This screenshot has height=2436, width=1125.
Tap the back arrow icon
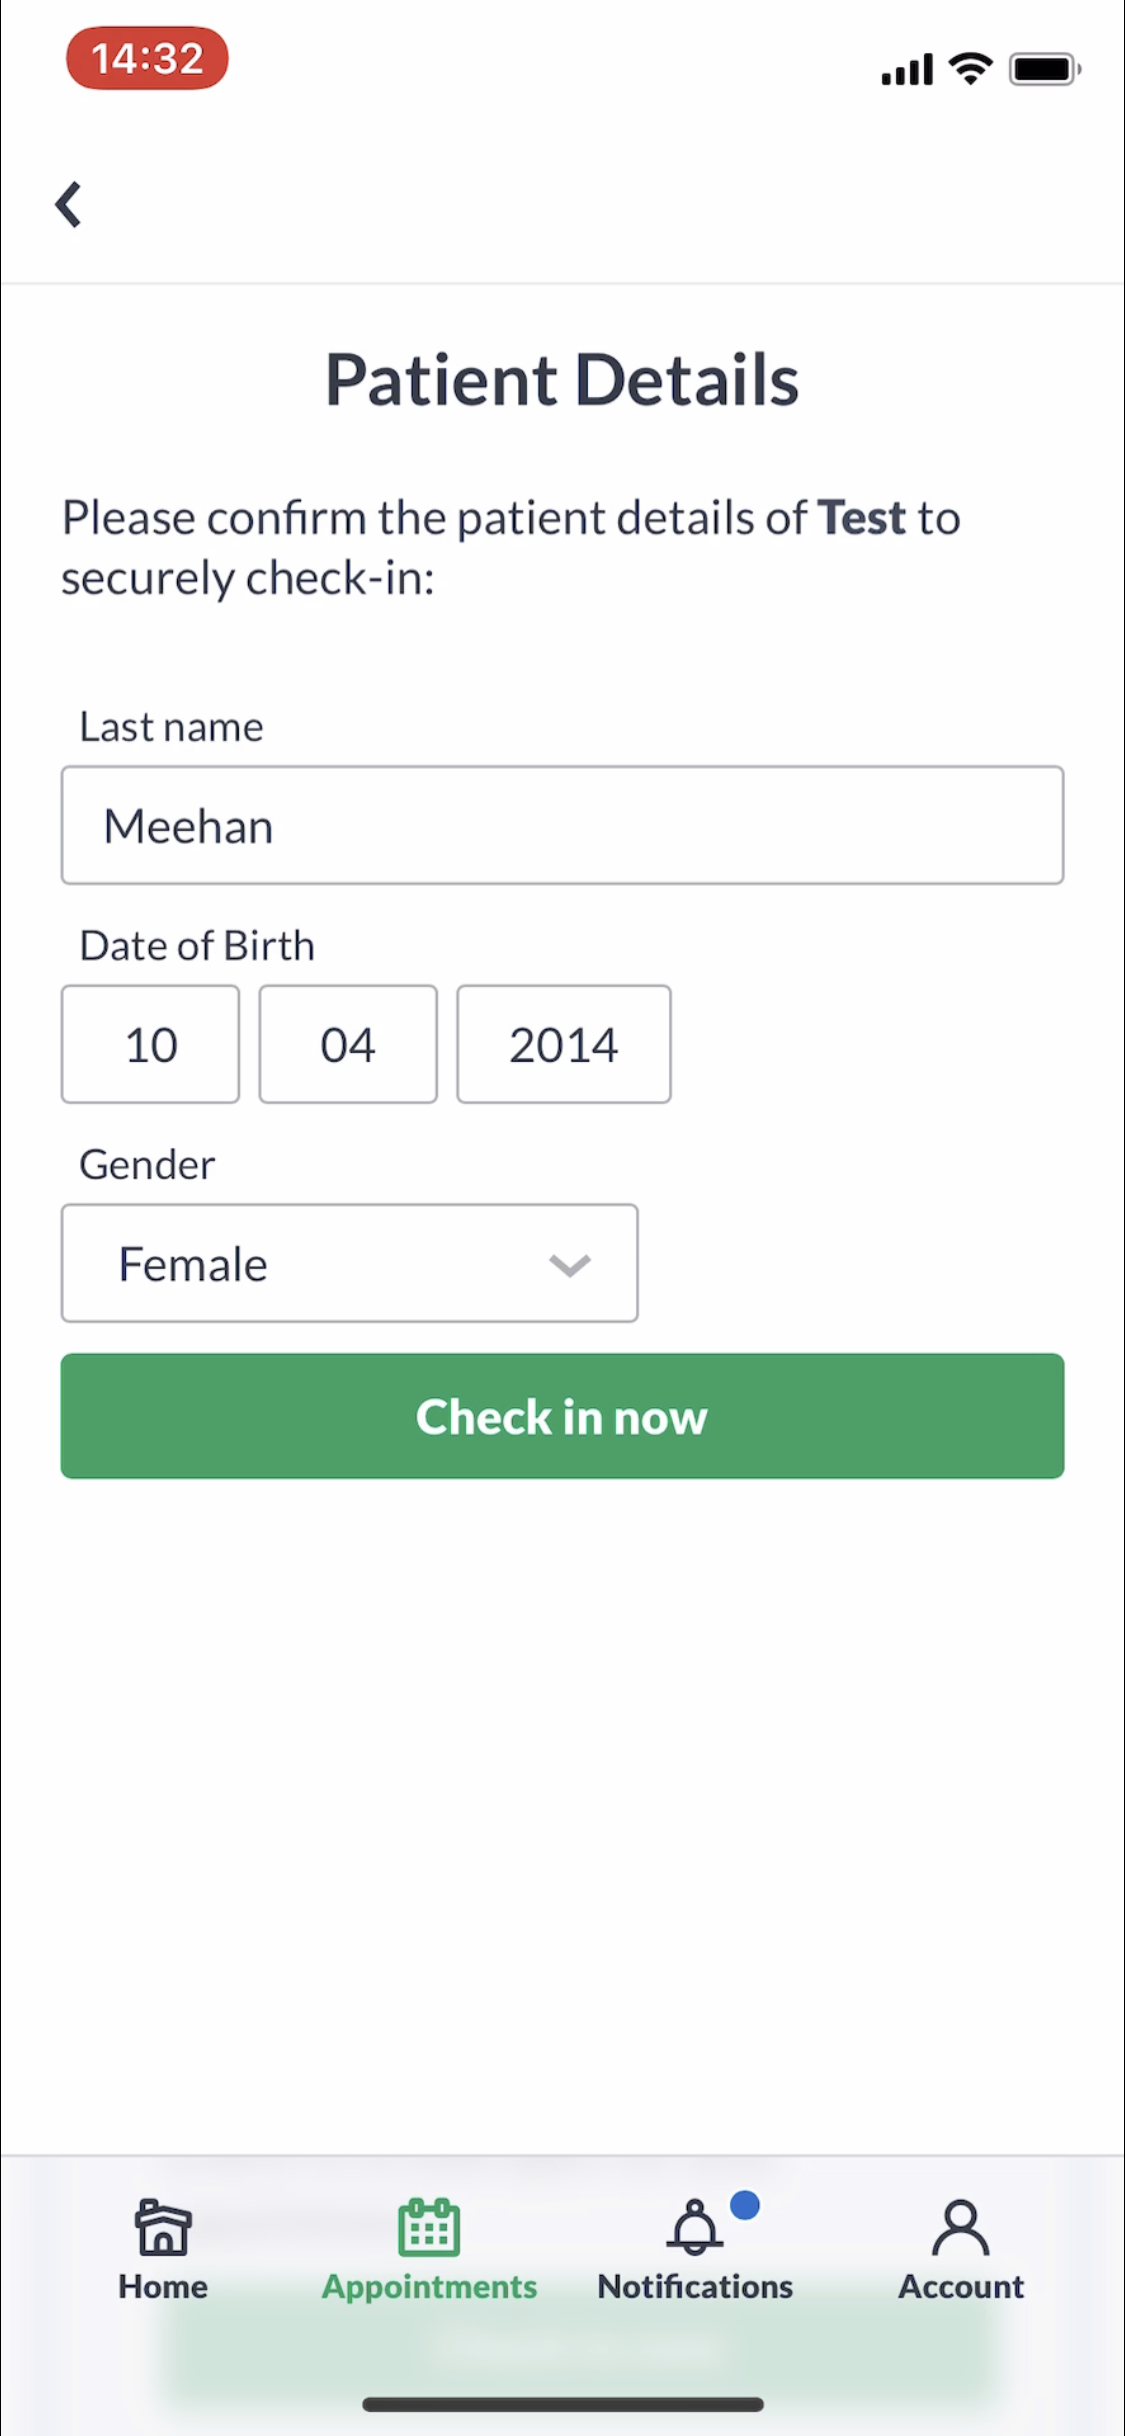click(x=68, y=205)
